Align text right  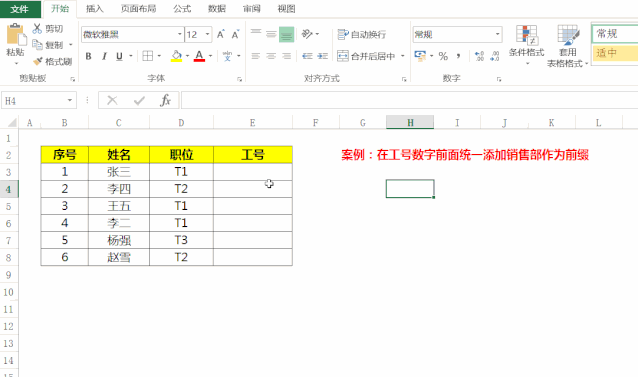(286, 56)
